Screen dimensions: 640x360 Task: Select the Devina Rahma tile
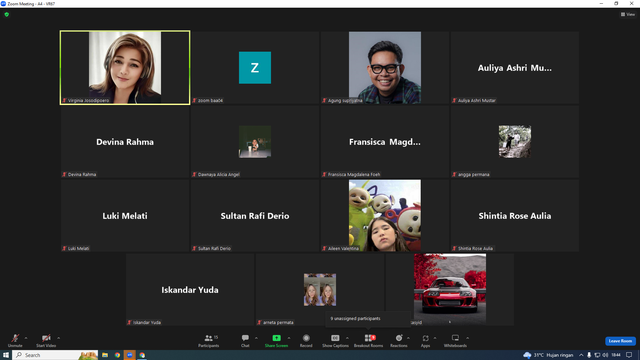[125, 142]
